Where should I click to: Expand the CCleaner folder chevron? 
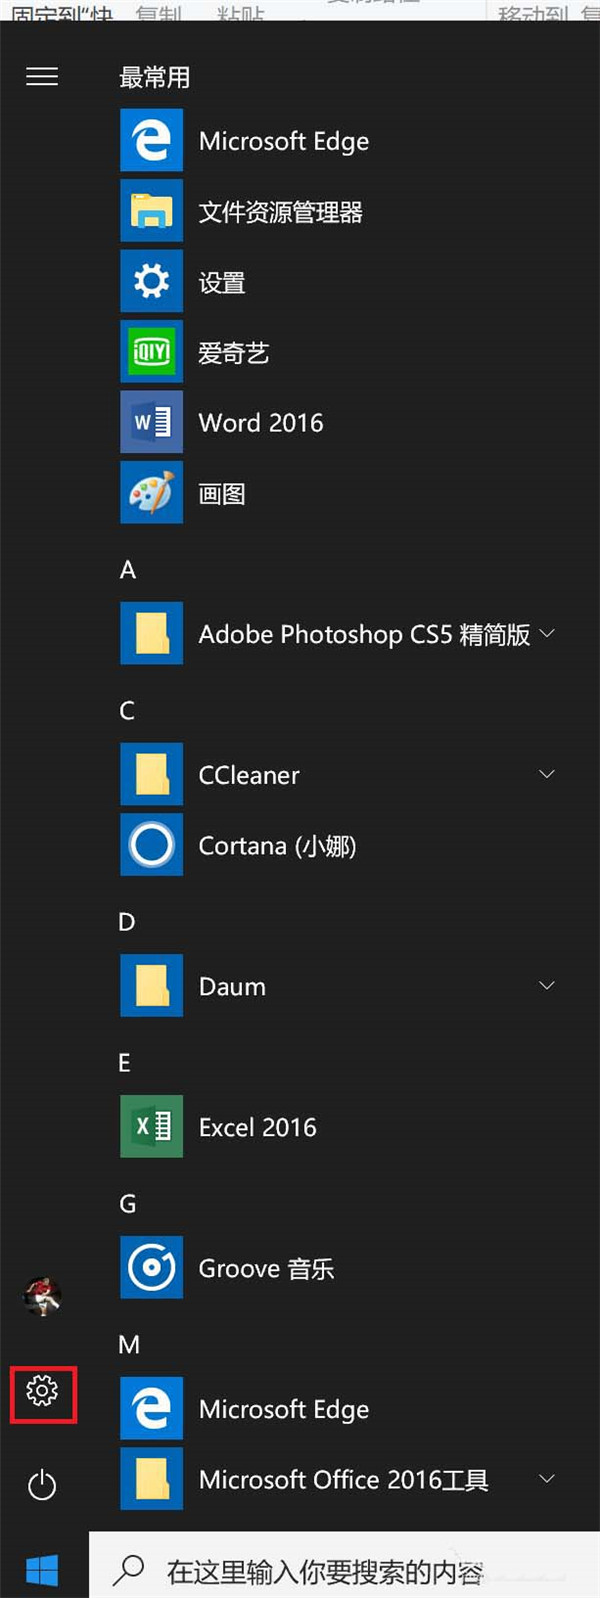(x=547, y=774)
